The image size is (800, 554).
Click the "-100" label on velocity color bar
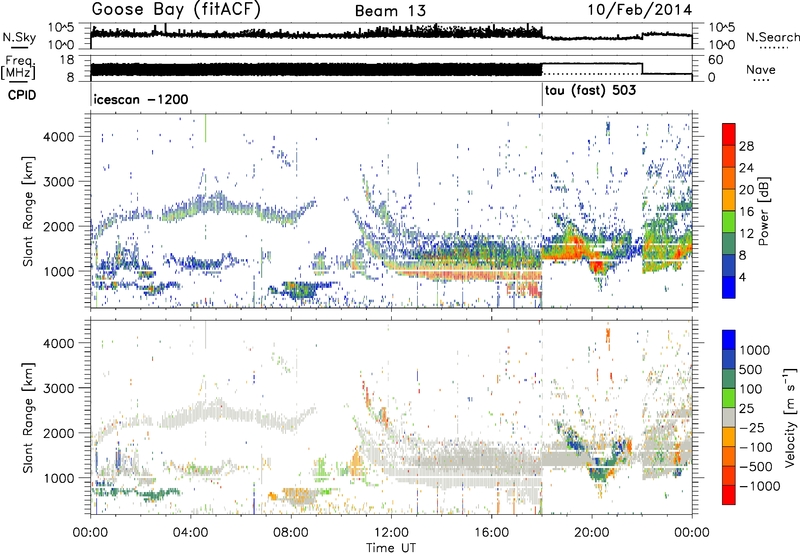click(756, 447)
